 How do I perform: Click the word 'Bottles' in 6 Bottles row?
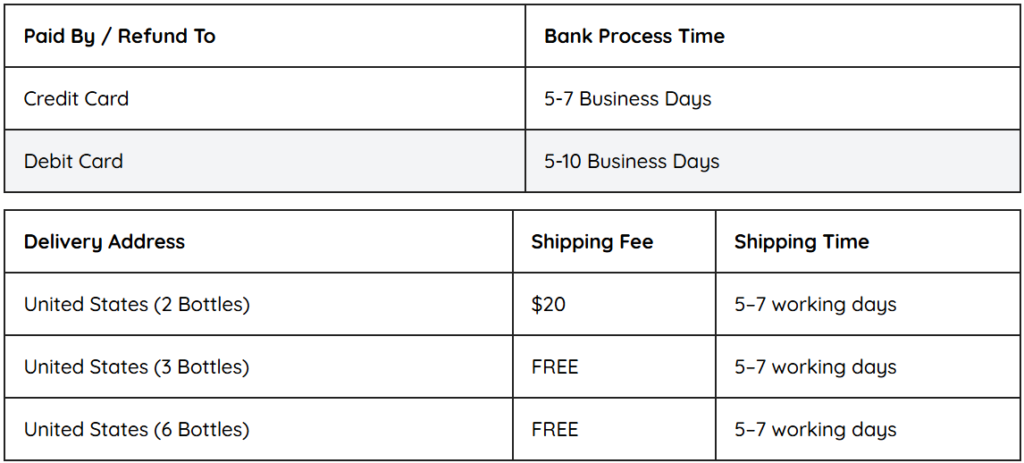[x=211, y=430]
